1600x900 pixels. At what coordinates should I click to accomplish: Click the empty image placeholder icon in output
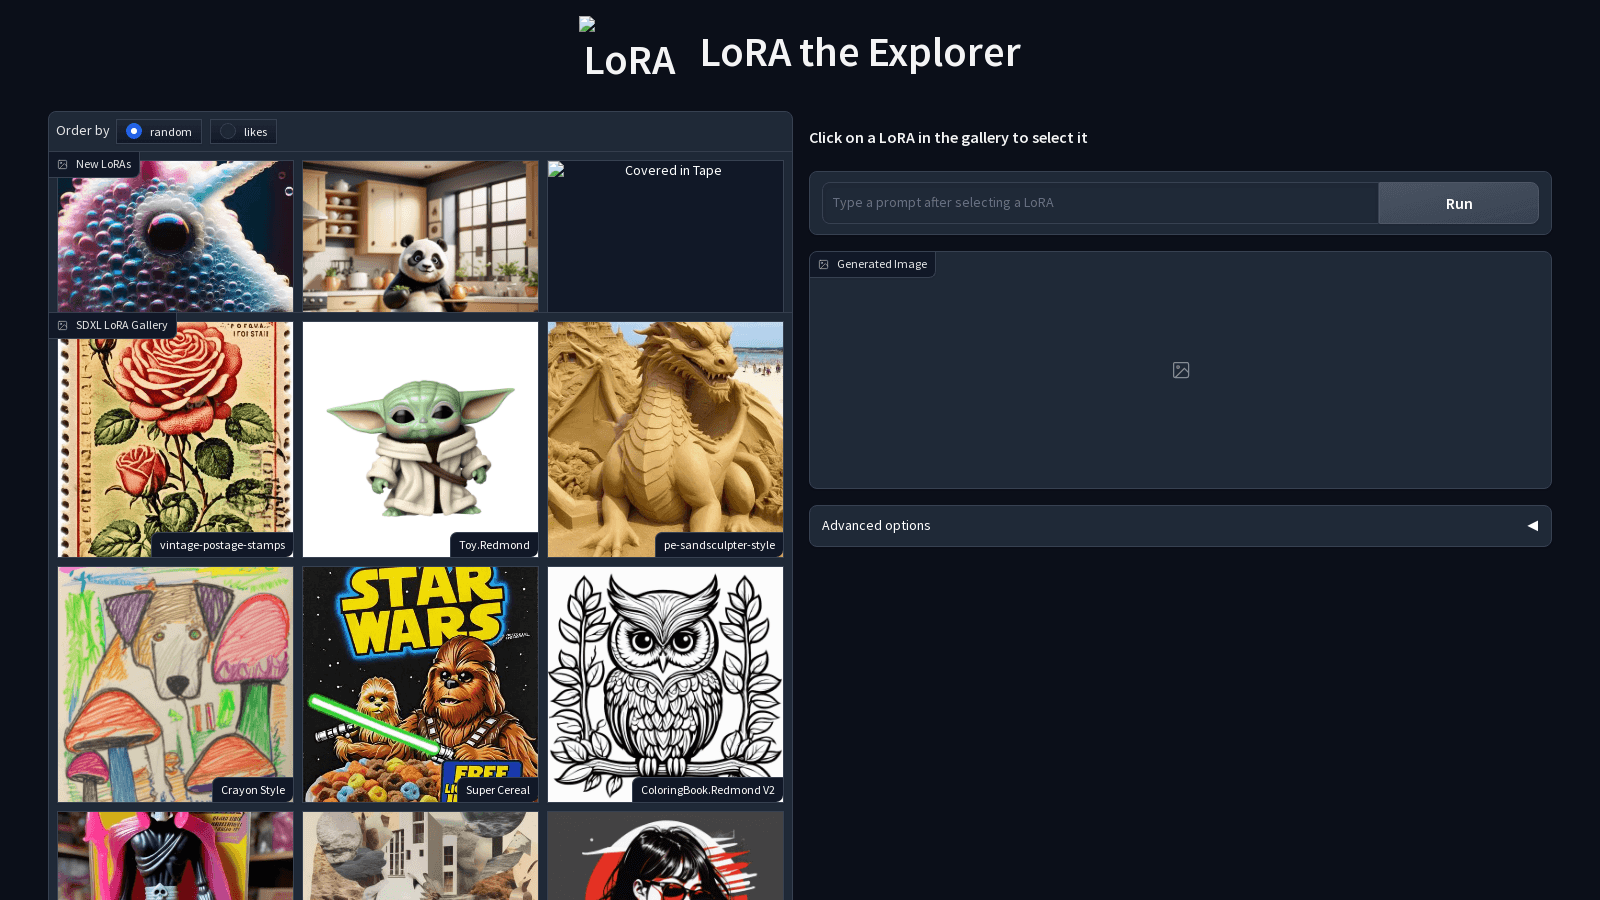[x=1181, y=370]
